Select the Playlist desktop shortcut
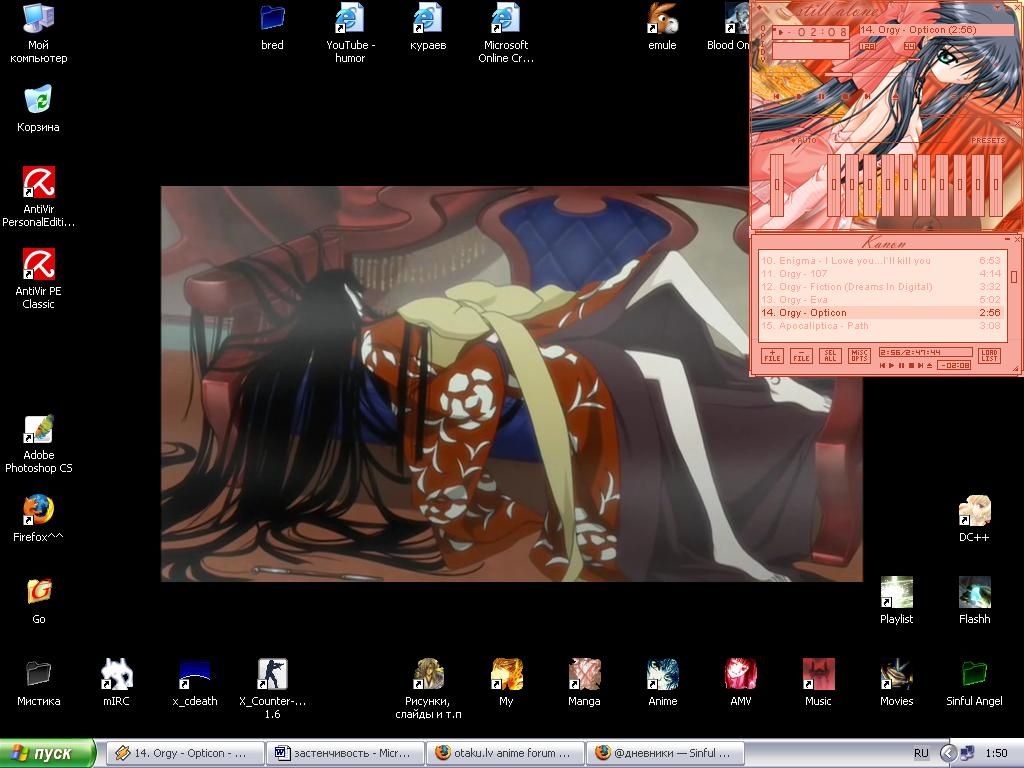Viewport: 1024px width, 768px height. [896, 601]
